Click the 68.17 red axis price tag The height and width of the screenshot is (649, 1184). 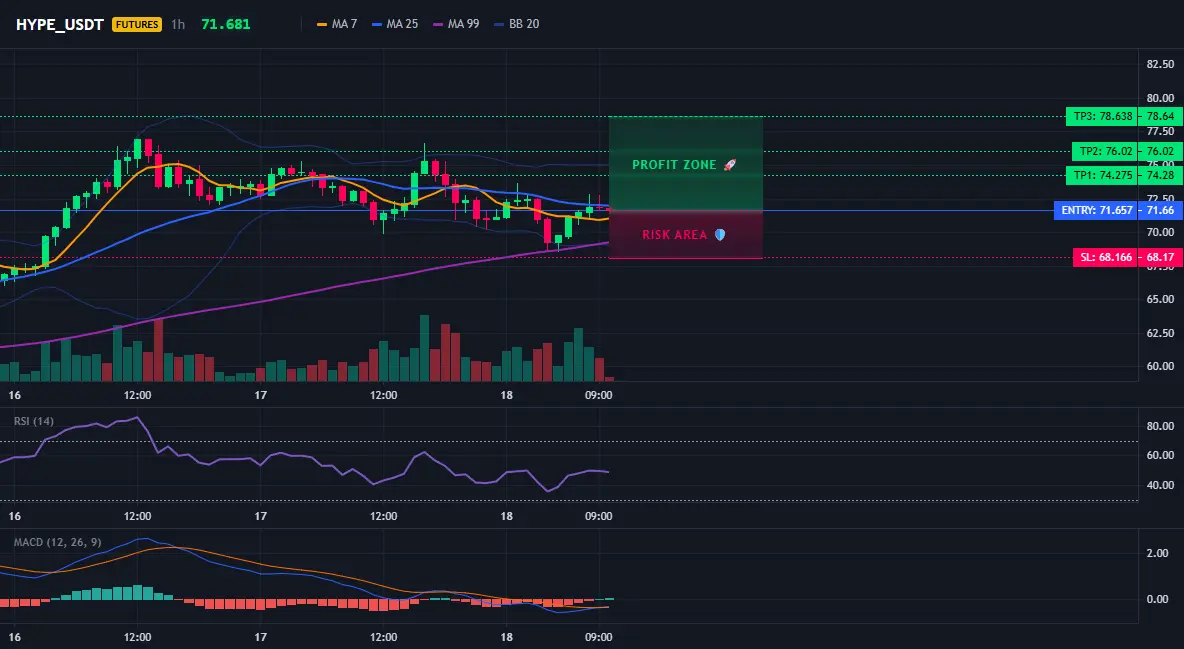(1161, 258)
